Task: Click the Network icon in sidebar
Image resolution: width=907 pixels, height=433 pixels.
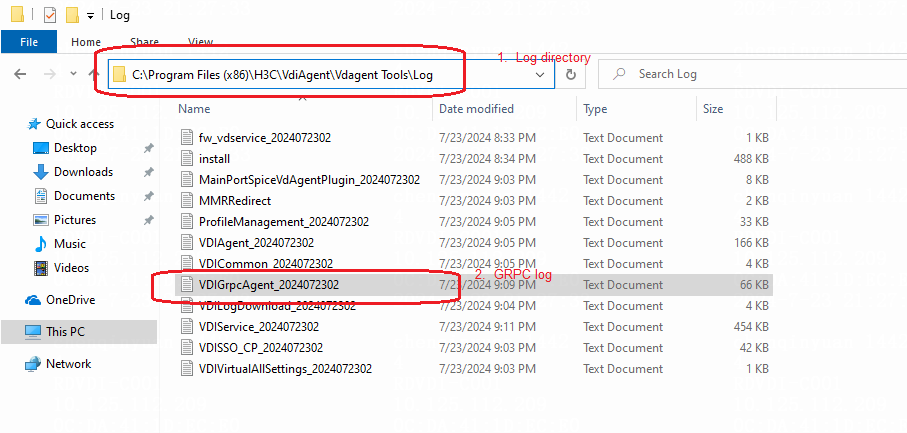Action: tap(33, 364)
